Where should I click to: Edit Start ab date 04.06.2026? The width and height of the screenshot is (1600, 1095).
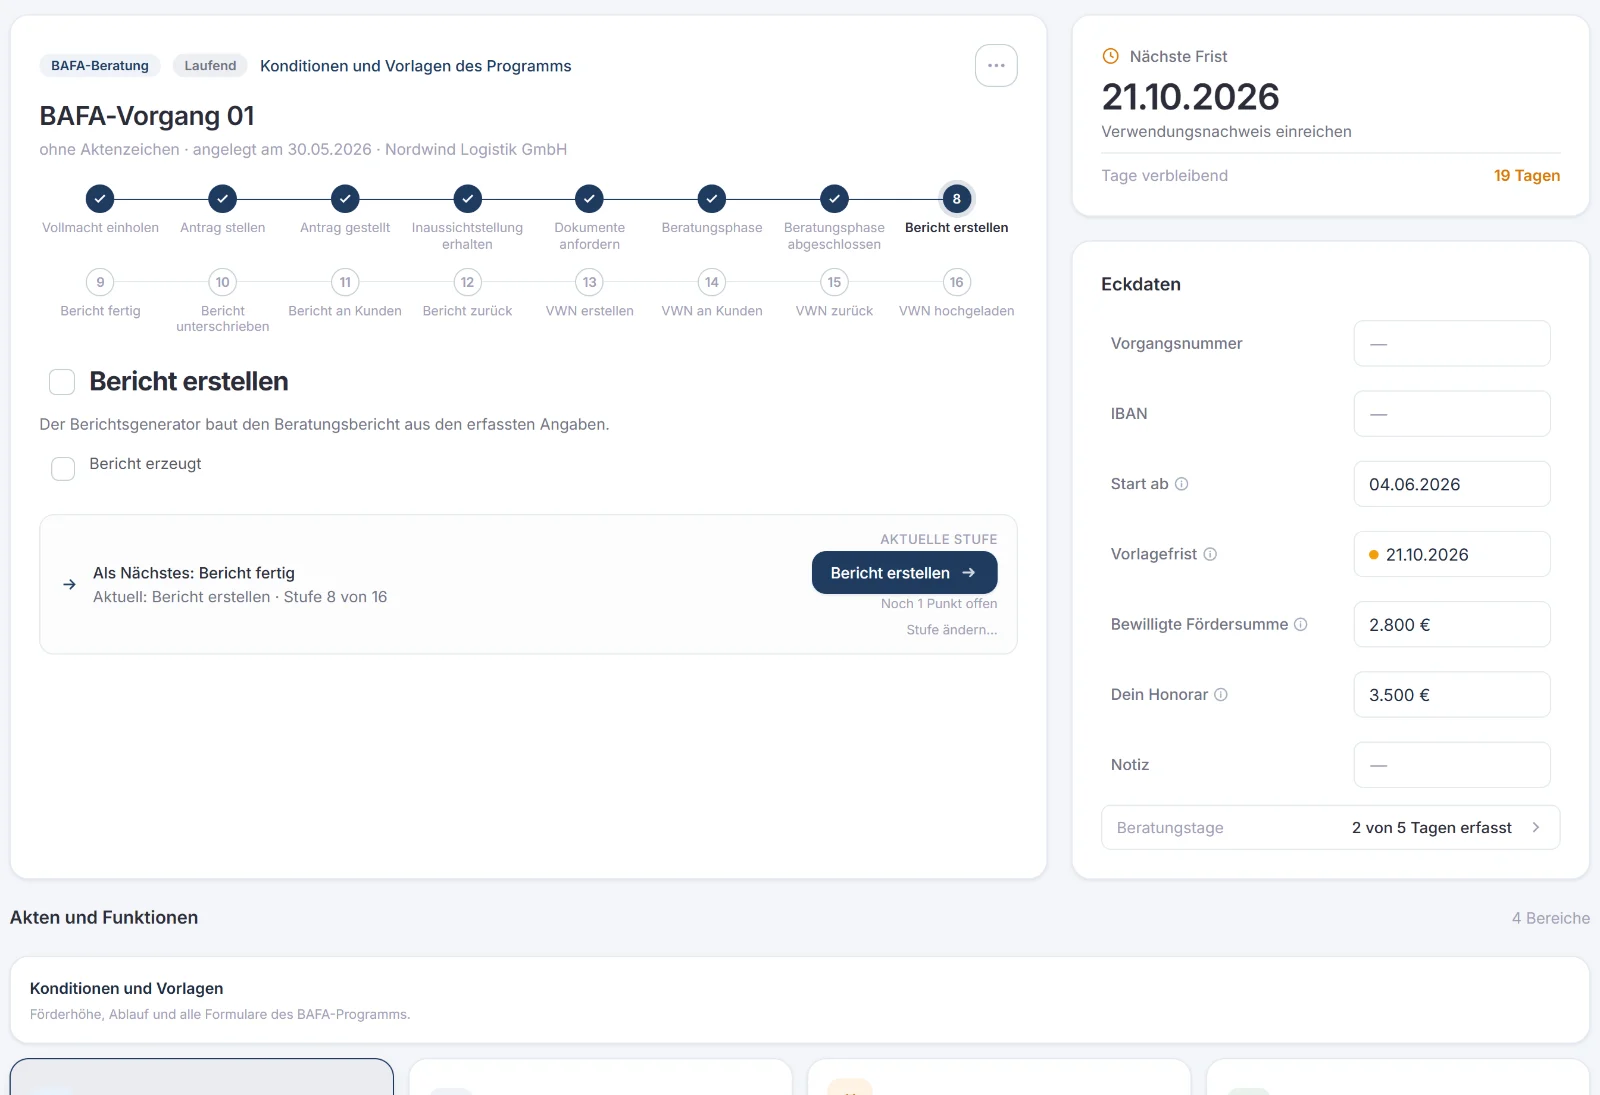click(x=1452, y=484)
